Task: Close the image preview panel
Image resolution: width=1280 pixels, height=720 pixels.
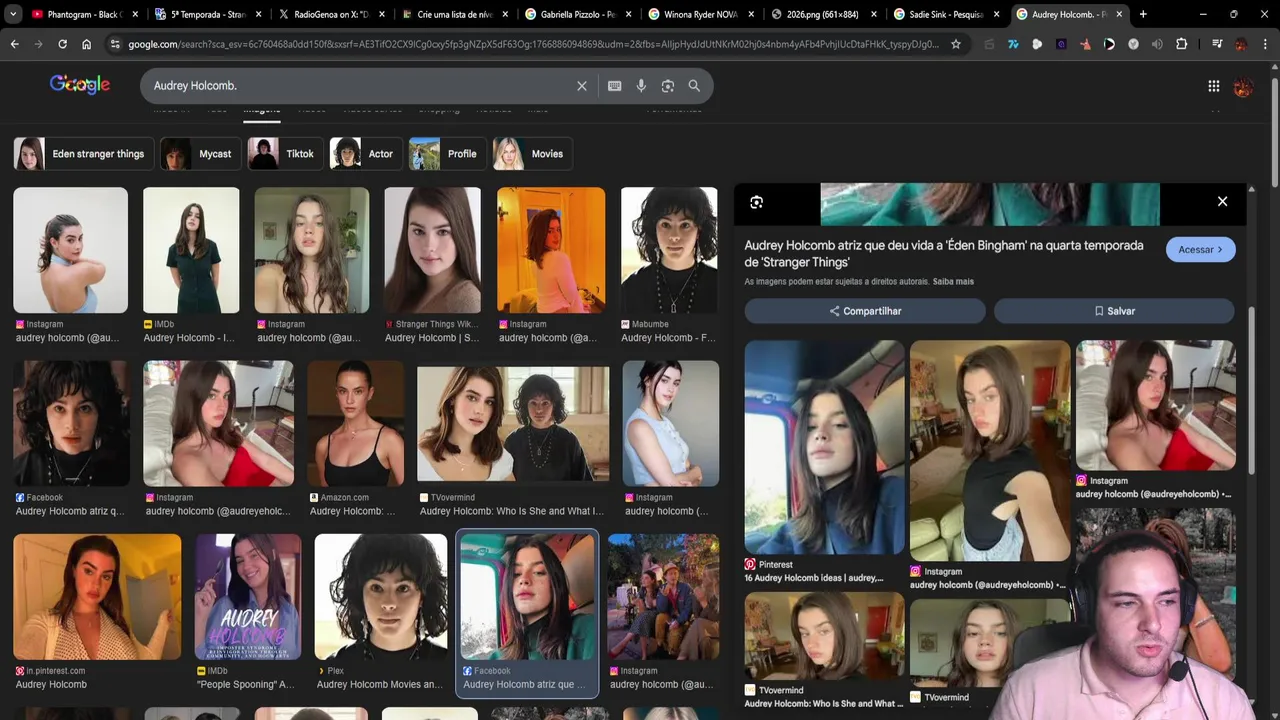Action: tap(1222, 201)
